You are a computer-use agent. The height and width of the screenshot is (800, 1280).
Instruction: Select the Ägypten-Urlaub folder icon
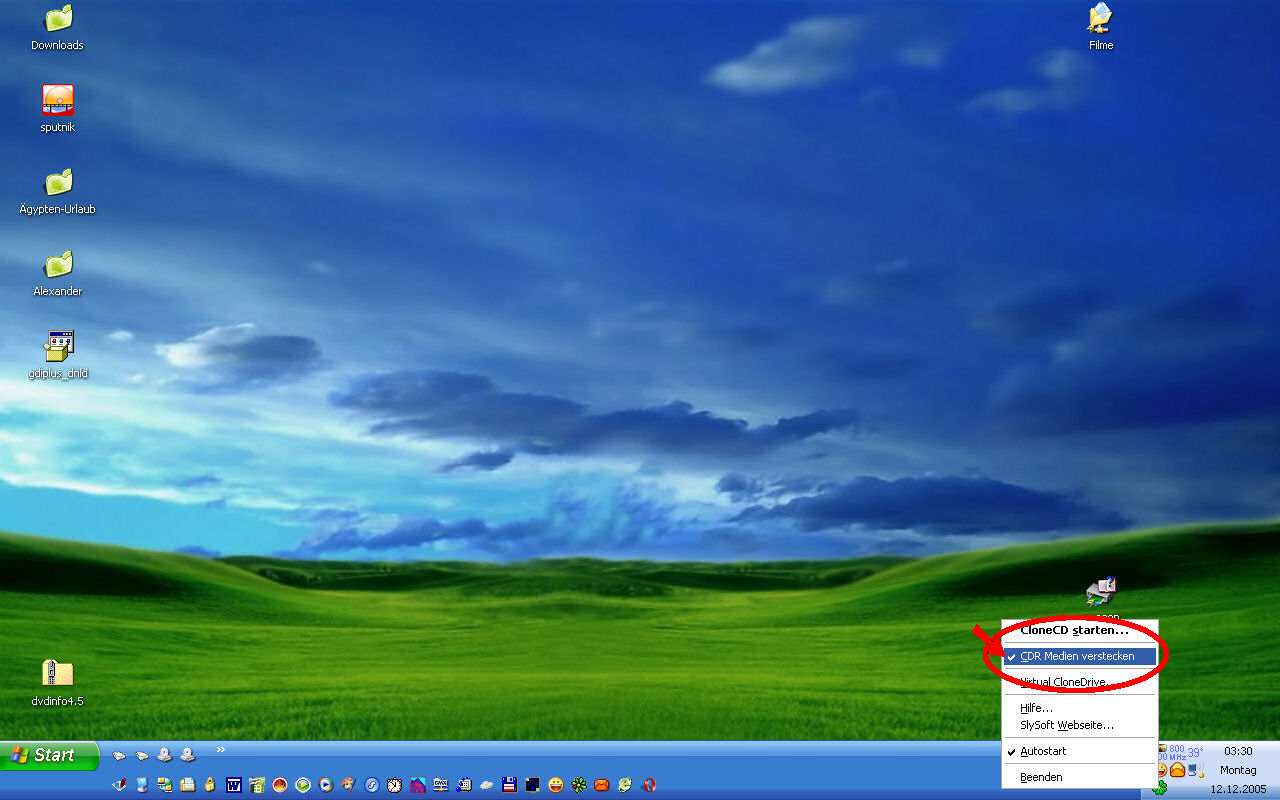(x=58, y=191)
